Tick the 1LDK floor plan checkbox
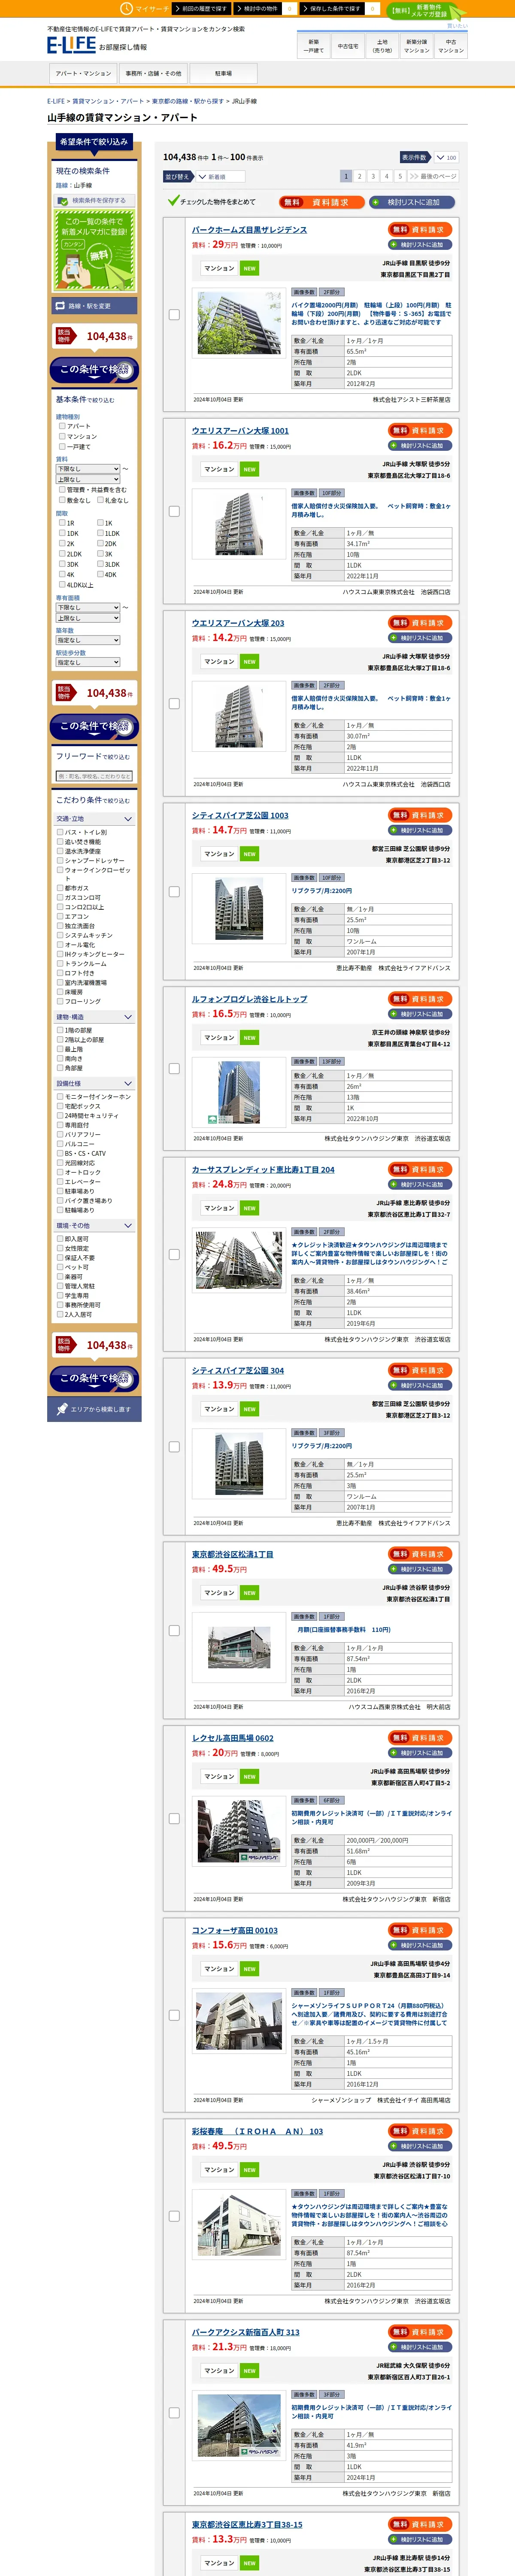 tap(100, 533)
